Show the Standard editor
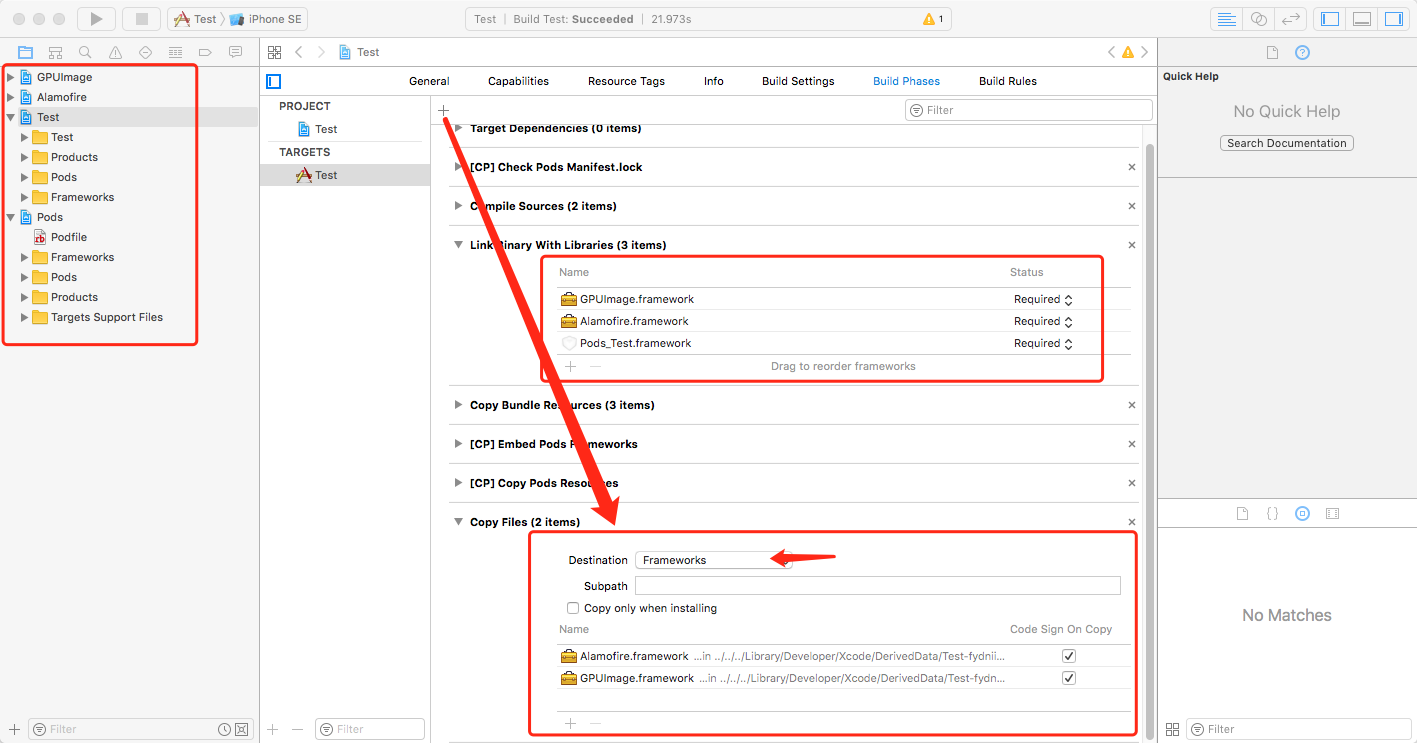Screen dimensions: 1417x743 pos(1226,19)
